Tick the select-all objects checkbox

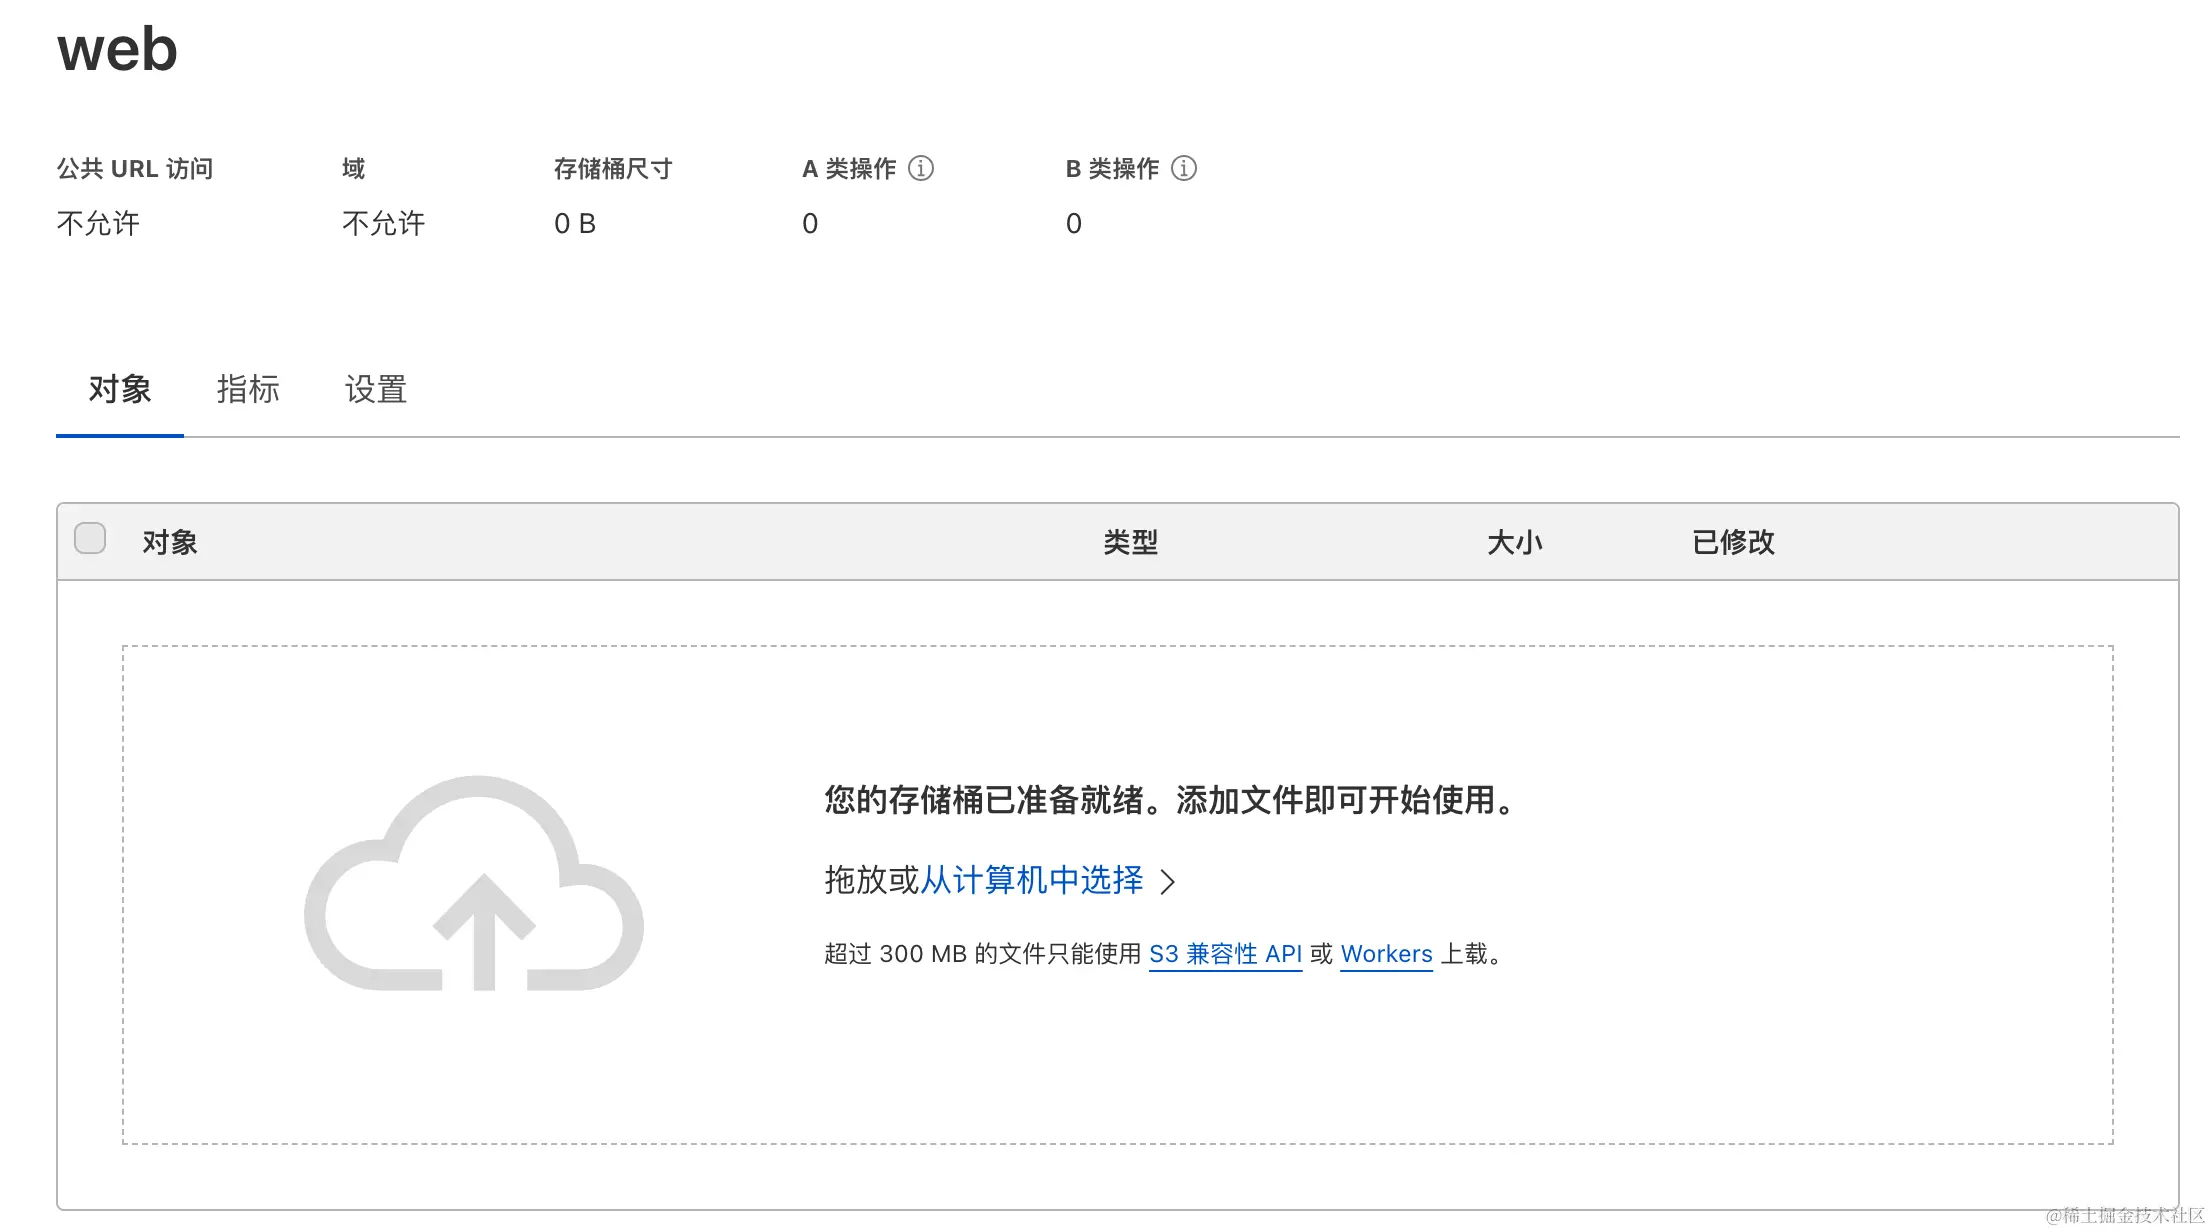(x=90, y=538)
